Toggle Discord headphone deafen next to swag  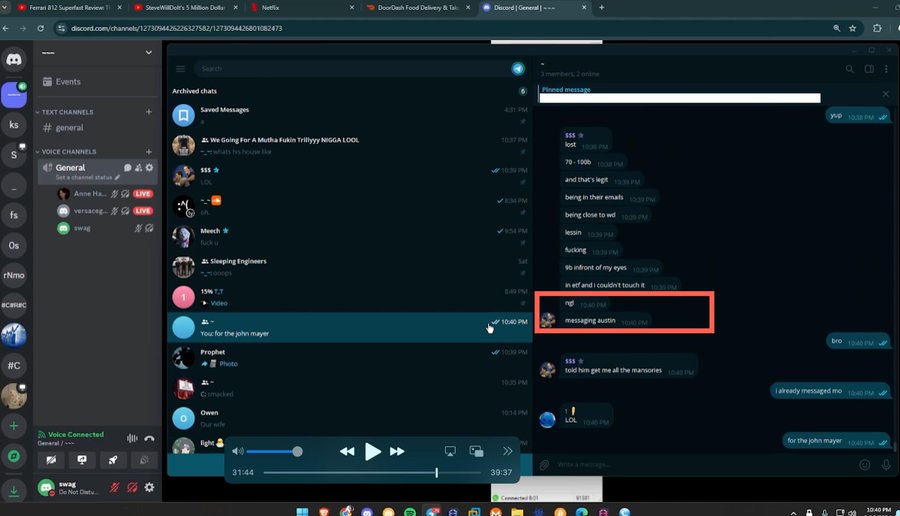click(132, 487)
